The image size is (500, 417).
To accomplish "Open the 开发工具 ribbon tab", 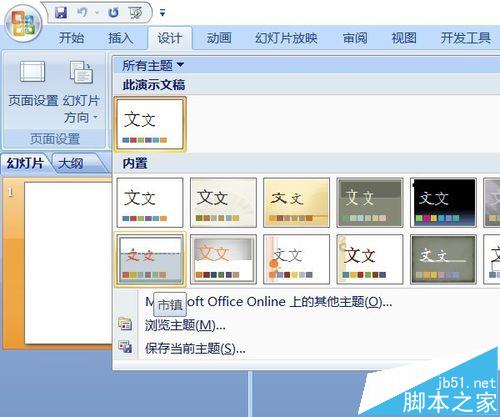I will point(466,38).
